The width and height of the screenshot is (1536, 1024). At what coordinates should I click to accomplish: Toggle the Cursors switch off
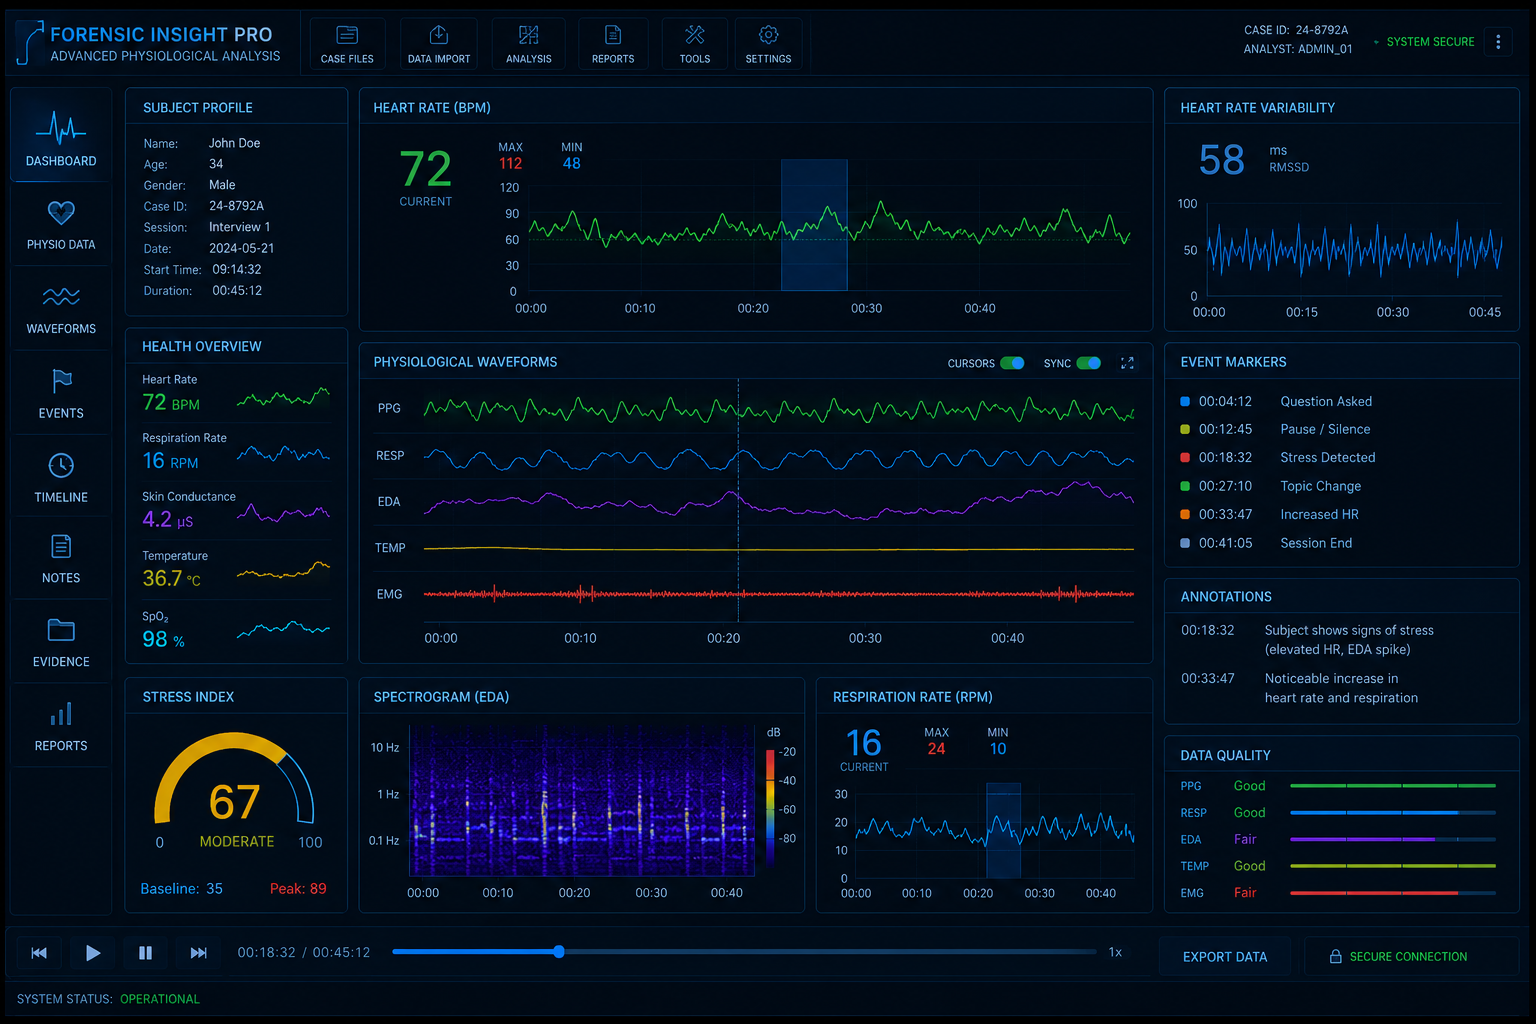click(x=1013, y=363)
